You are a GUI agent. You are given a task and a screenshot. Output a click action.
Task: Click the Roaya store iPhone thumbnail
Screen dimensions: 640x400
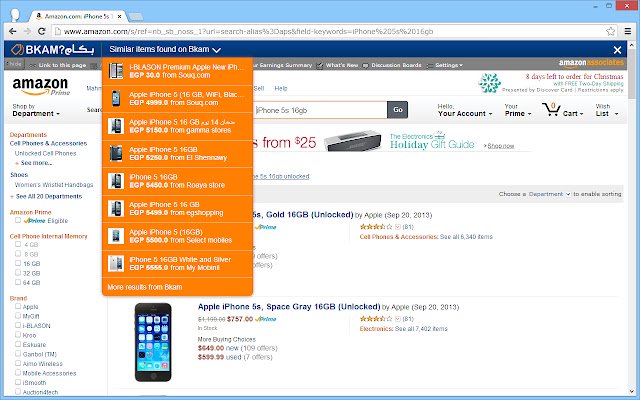116,181
